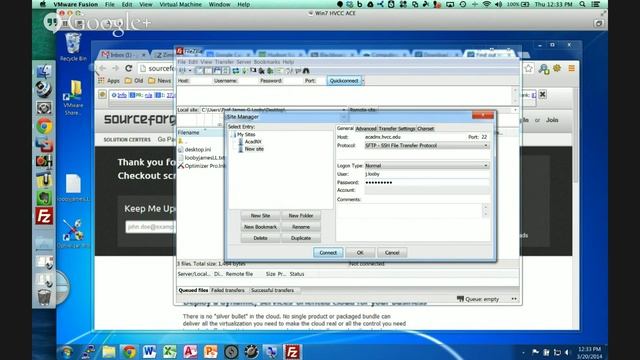This screenshot has height=360, width=640.
Task: Toggle local directory tree icon
Action: tap(208, 71)
